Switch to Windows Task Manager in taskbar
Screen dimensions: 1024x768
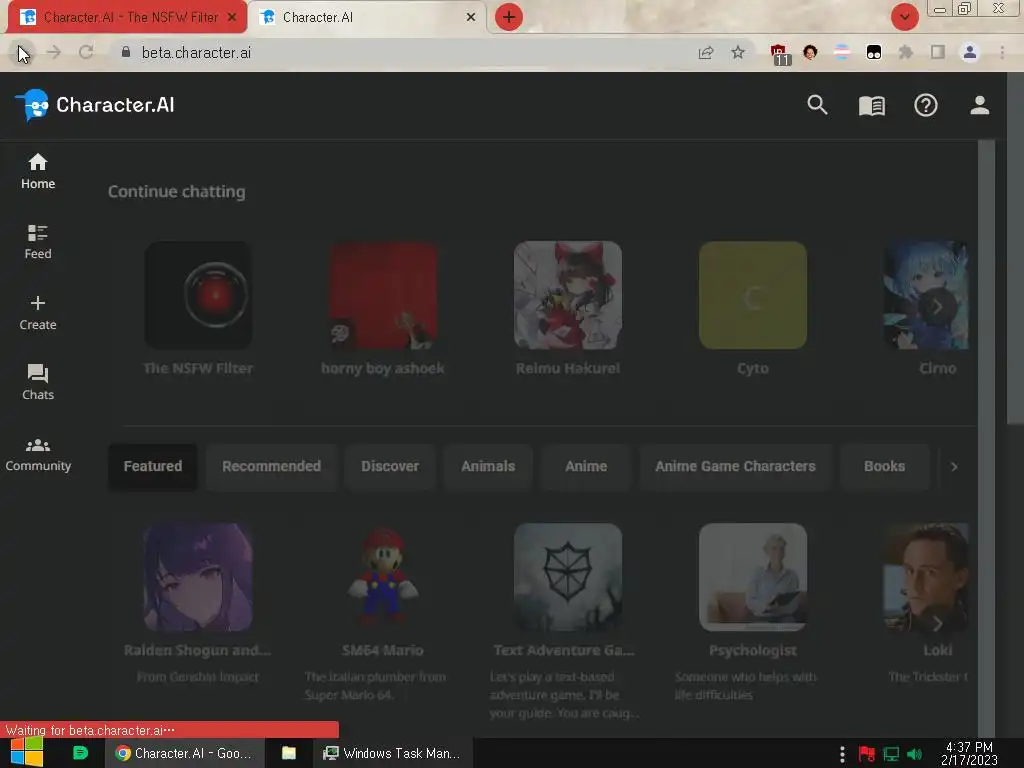click(392, 754)
